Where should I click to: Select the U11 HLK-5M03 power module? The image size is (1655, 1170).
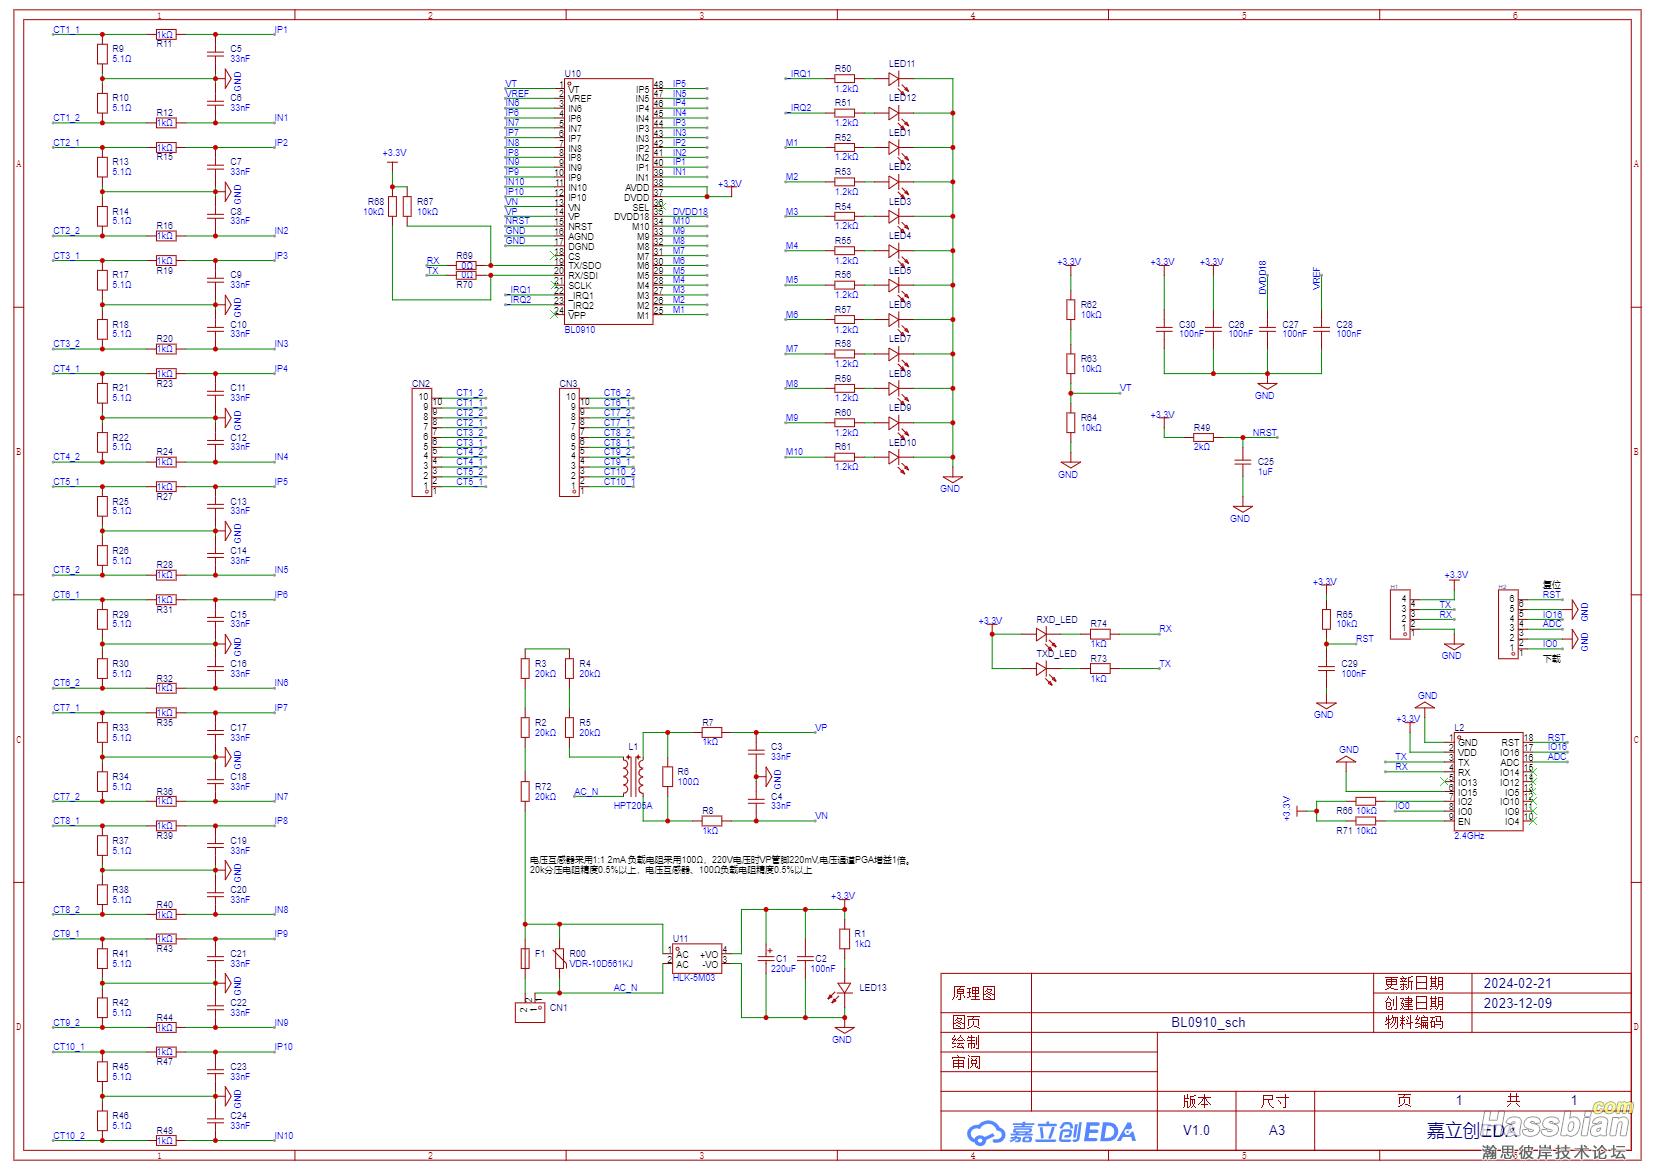[697, 958]
